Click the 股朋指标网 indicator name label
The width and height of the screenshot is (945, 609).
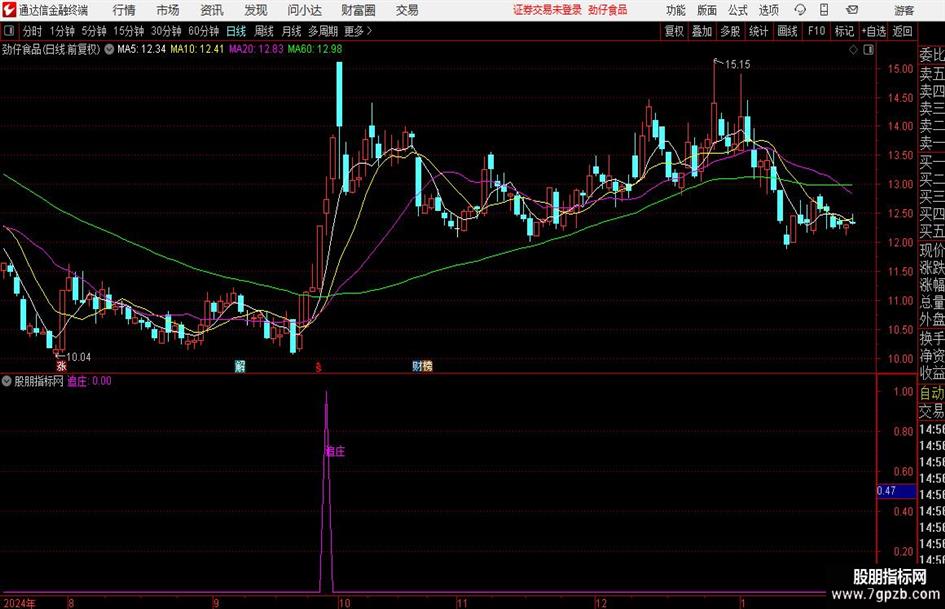(x=39, y=381)
